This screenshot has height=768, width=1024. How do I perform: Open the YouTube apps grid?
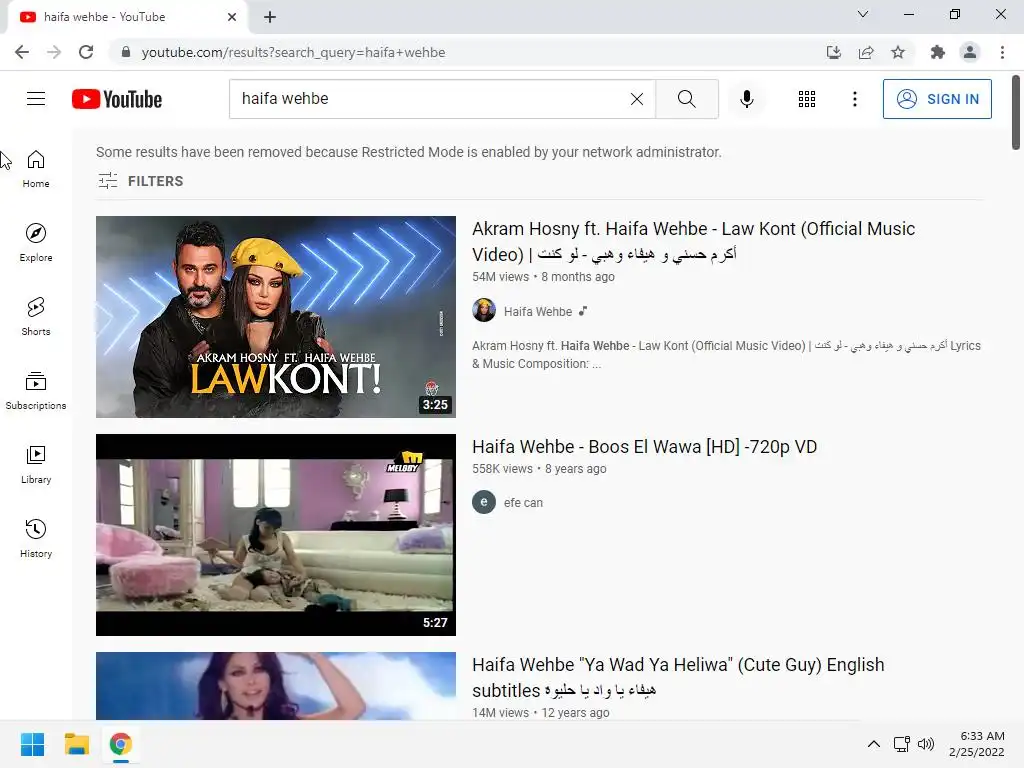pyautogui.click(x=807, y=99)
